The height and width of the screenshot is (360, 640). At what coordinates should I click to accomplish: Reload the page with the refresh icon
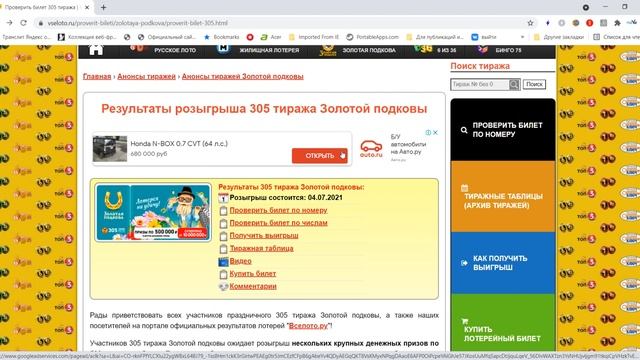pyautogui.click(x=24, y=23)
